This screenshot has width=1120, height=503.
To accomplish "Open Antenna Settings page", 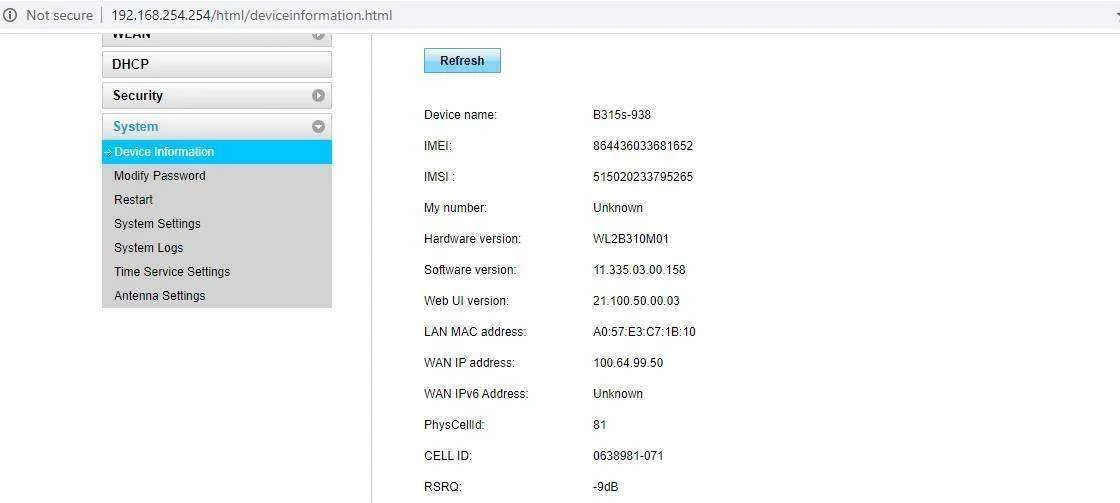I will point(159,296).
